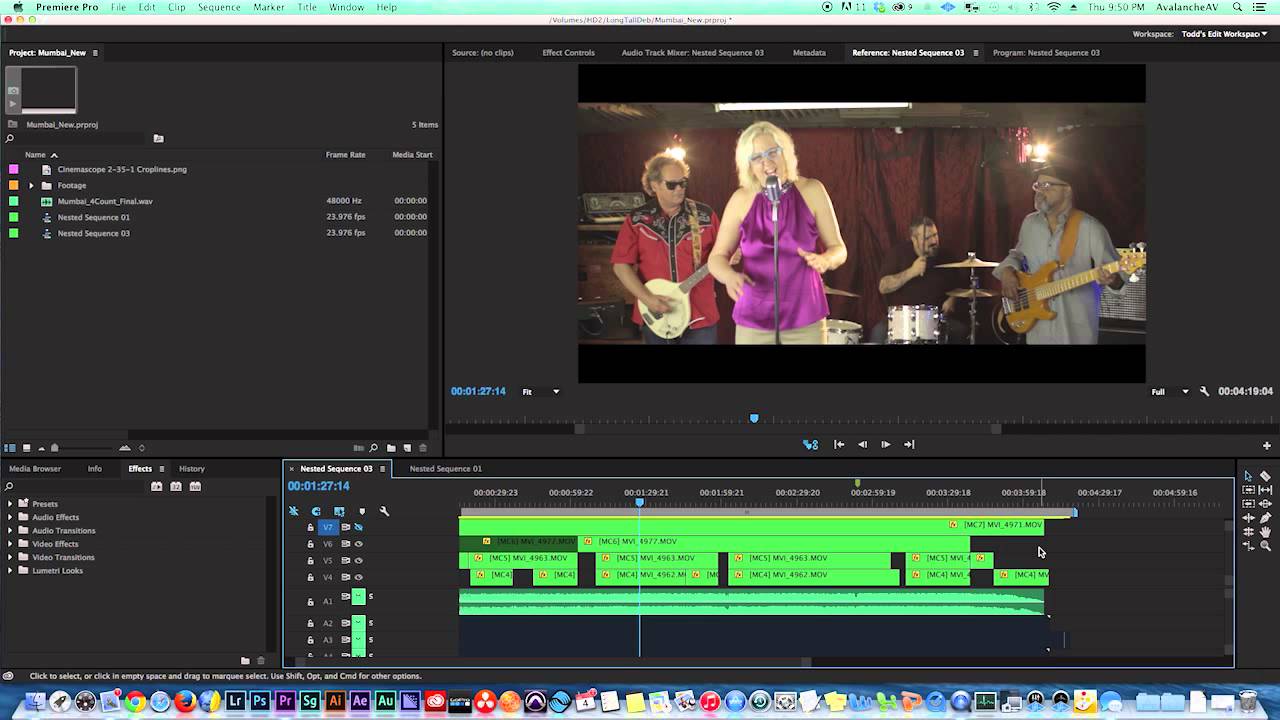Click the accelerated effects filter icon
This screenshot has width=1280, height=720.
click(156, 486)
